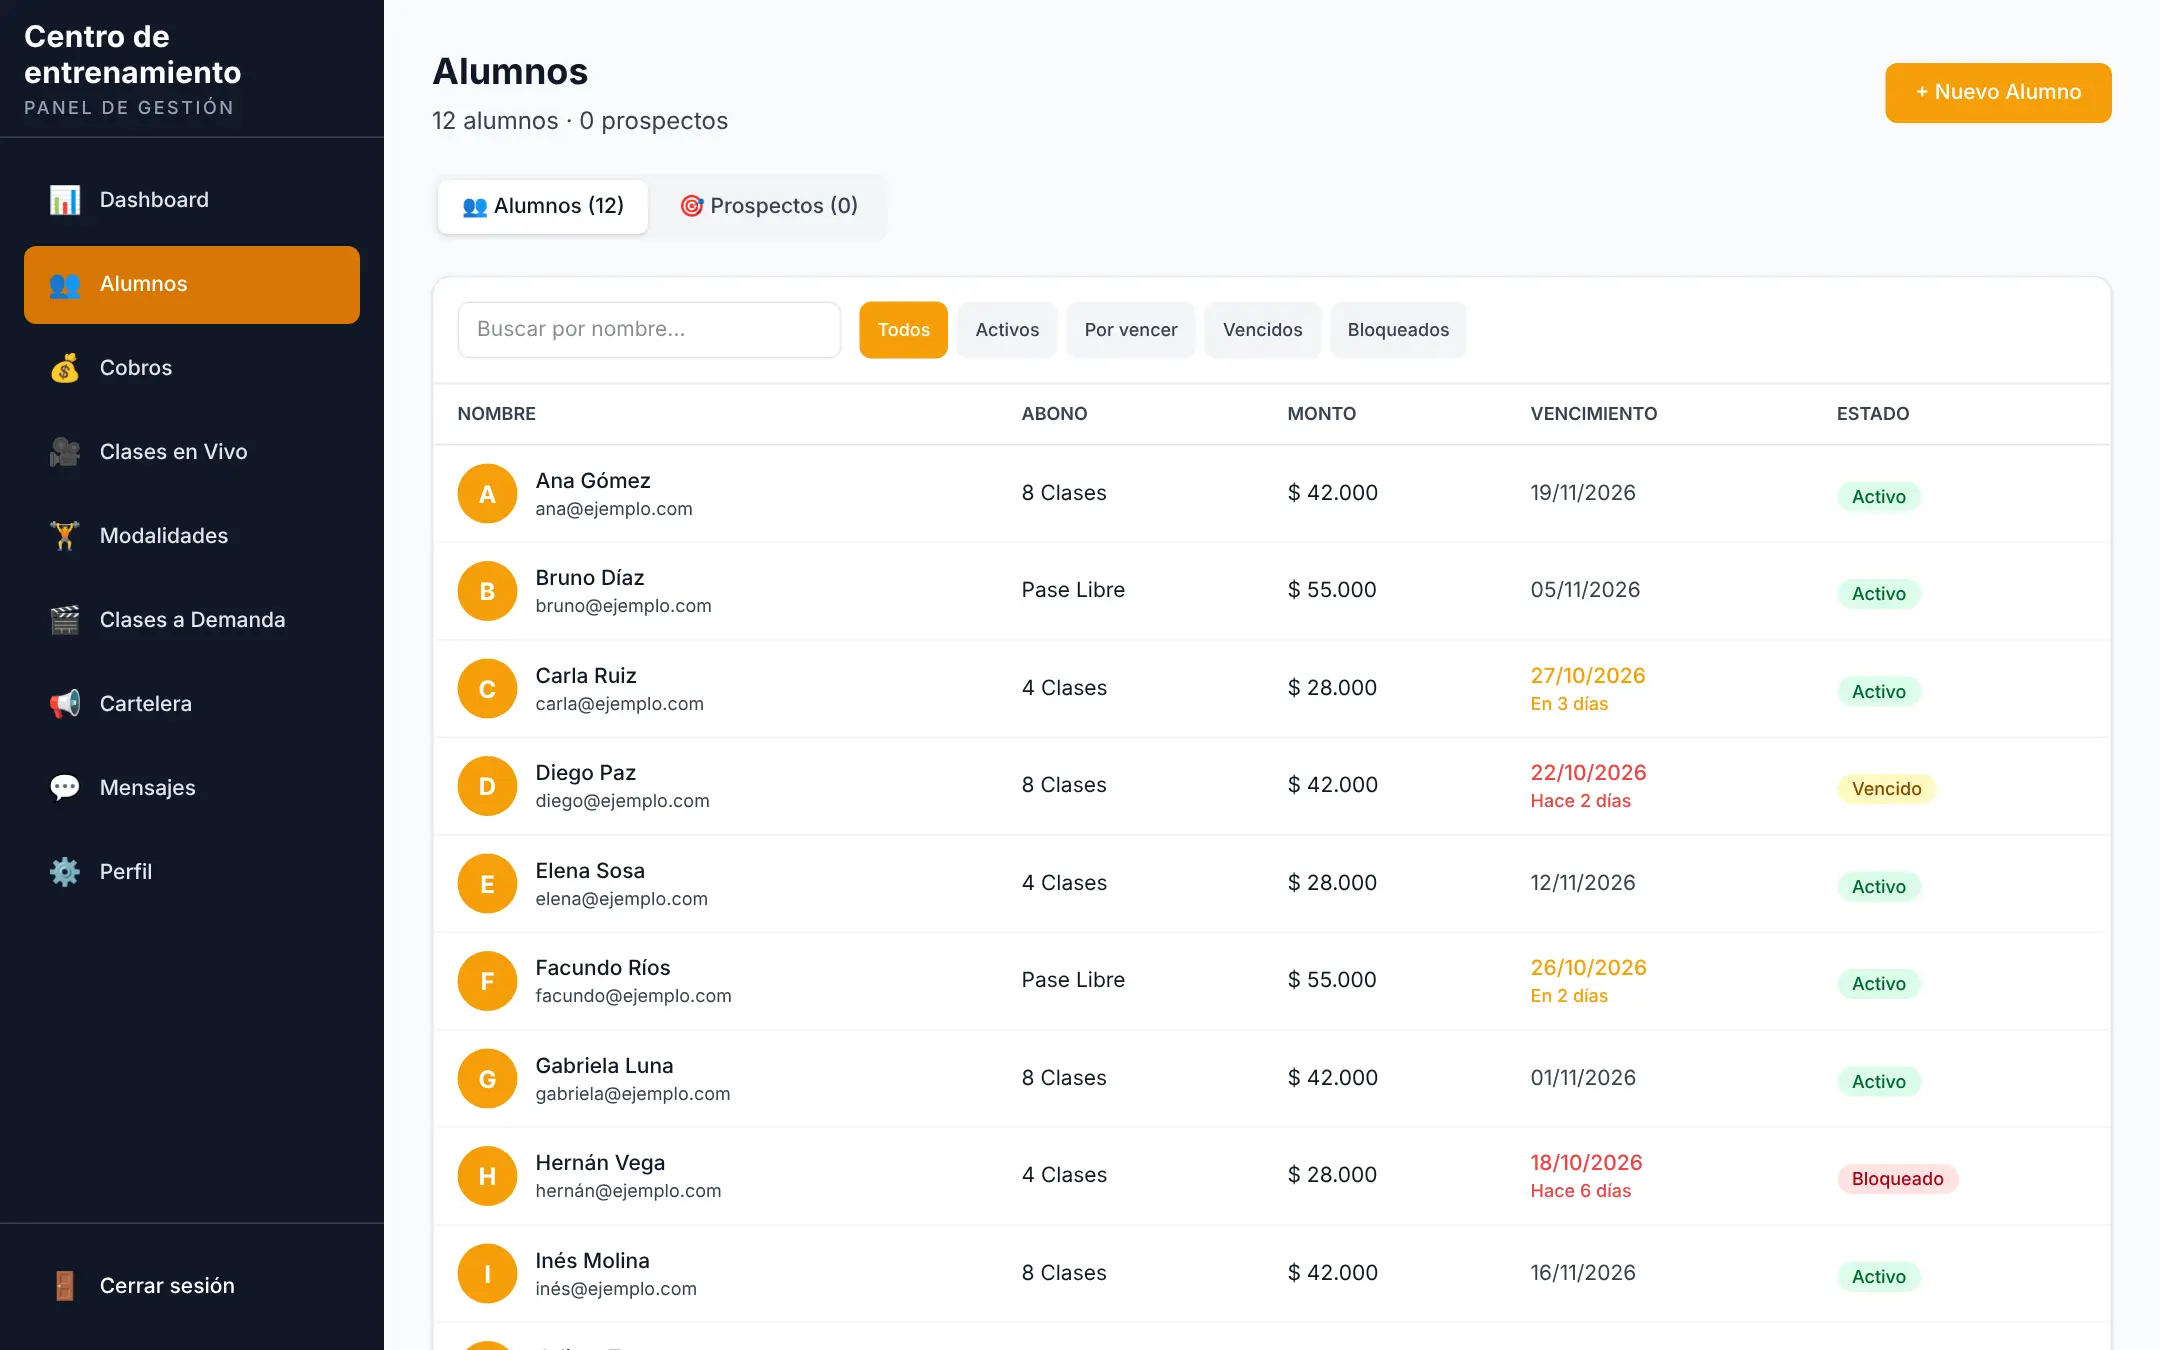Click the Cerrar sesión door icon
Viewport: 2160px width, 1350px height.
click(x=65, y=1286)
